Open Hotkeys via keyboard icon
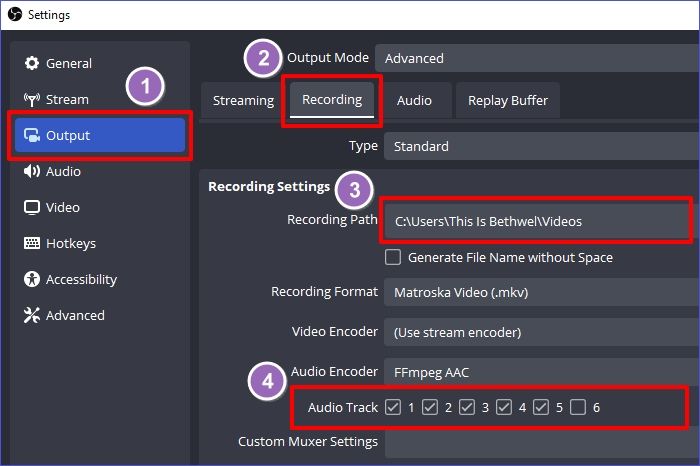700x466 pixels. click(x=31, y=243)
